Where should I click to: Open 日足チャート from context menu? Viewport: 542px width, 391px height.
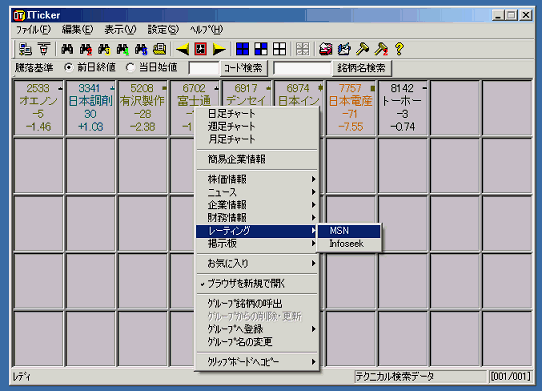(x=256, y=113)
